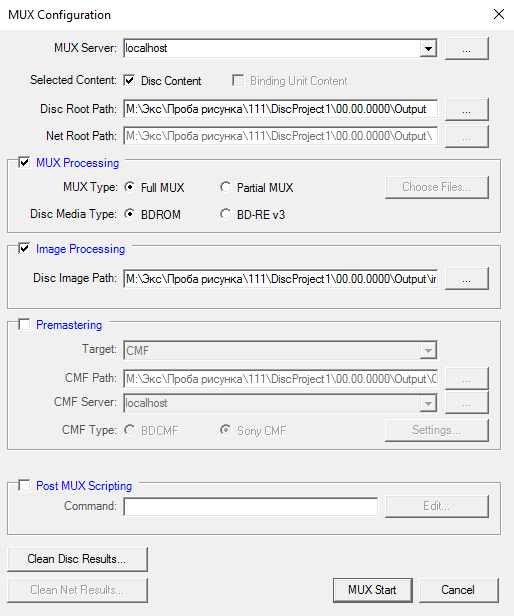Close the MUX Configuration window
Viewport: 514px width, 616px height.
tap(499, 14)
